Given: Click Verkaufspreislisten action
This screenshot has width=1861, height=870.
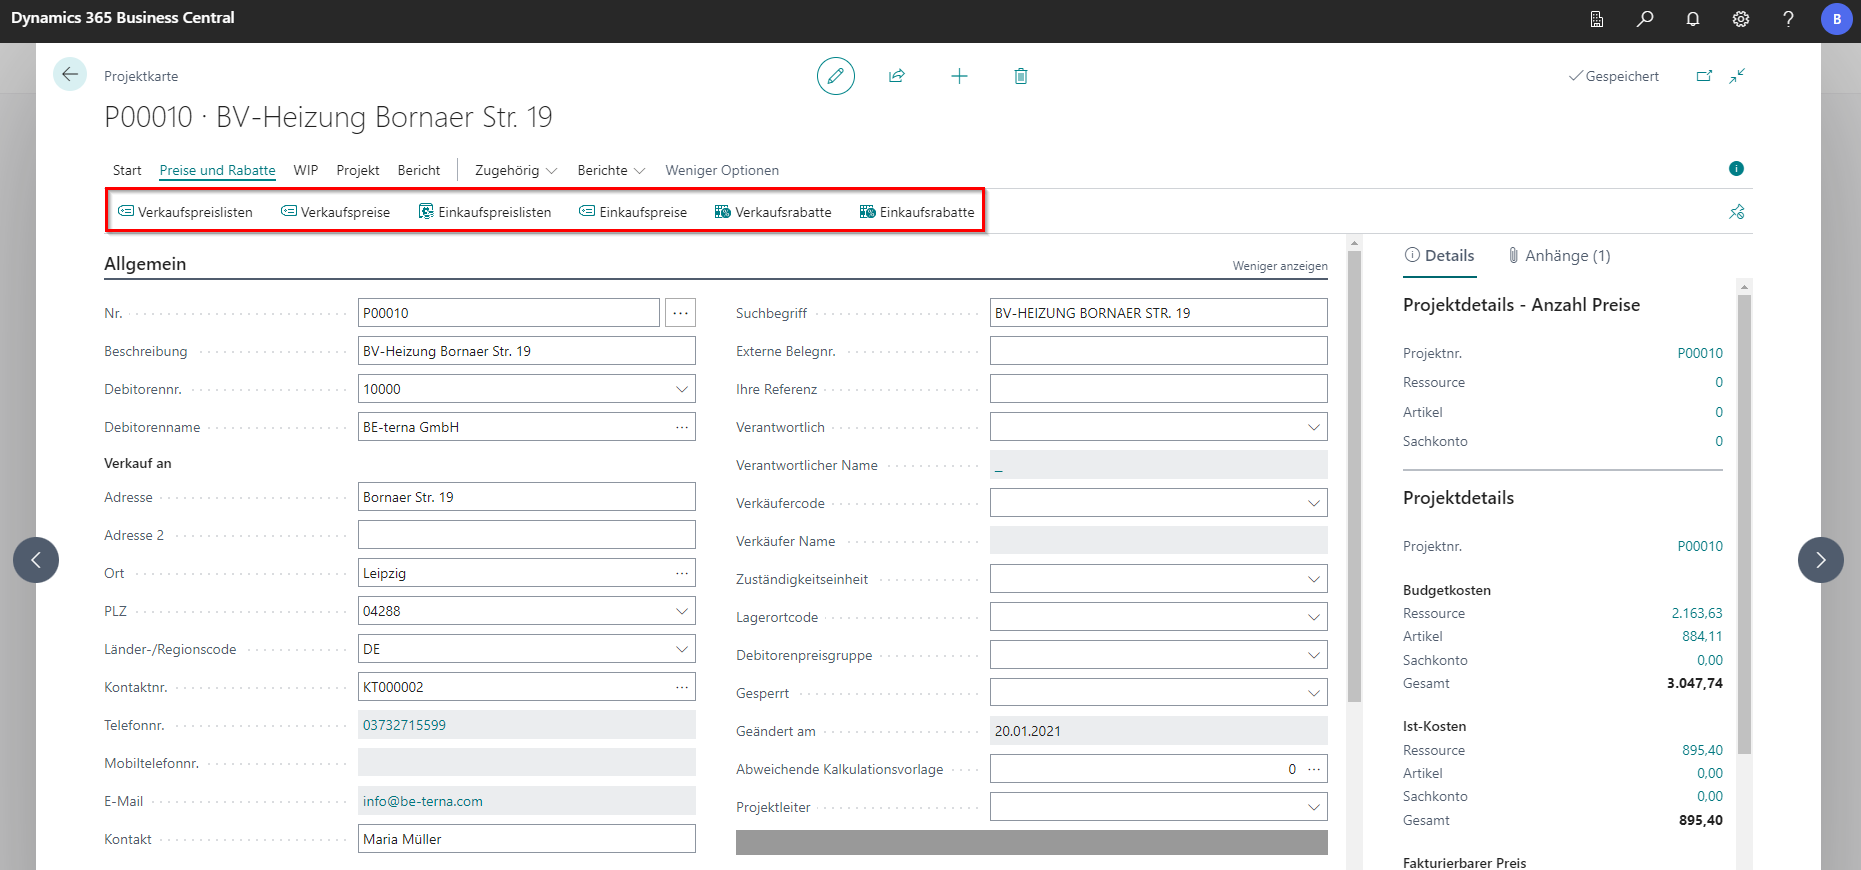Looking at the screenshot, I should pyautogui.click(x=186, y=212).
